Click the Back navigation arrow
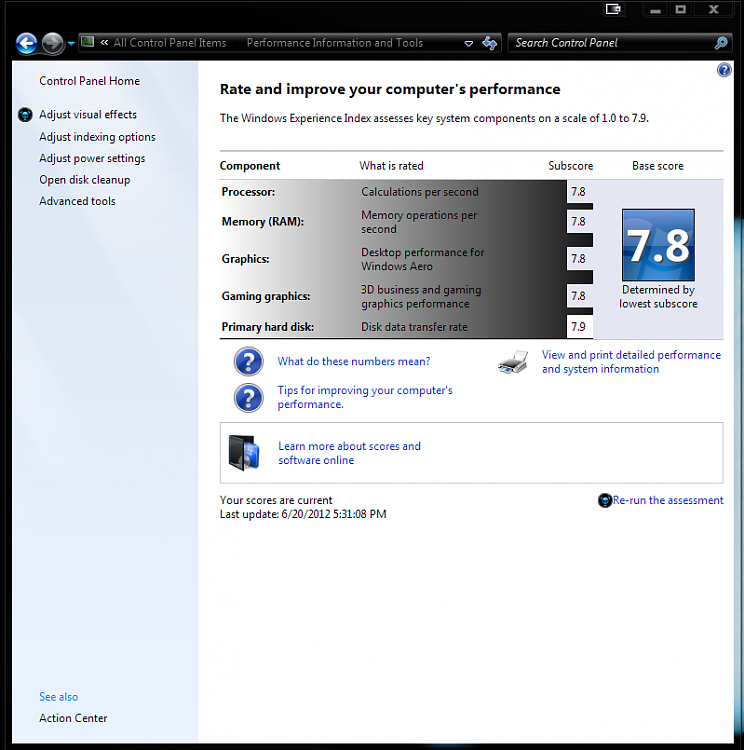 pos(26,44)
